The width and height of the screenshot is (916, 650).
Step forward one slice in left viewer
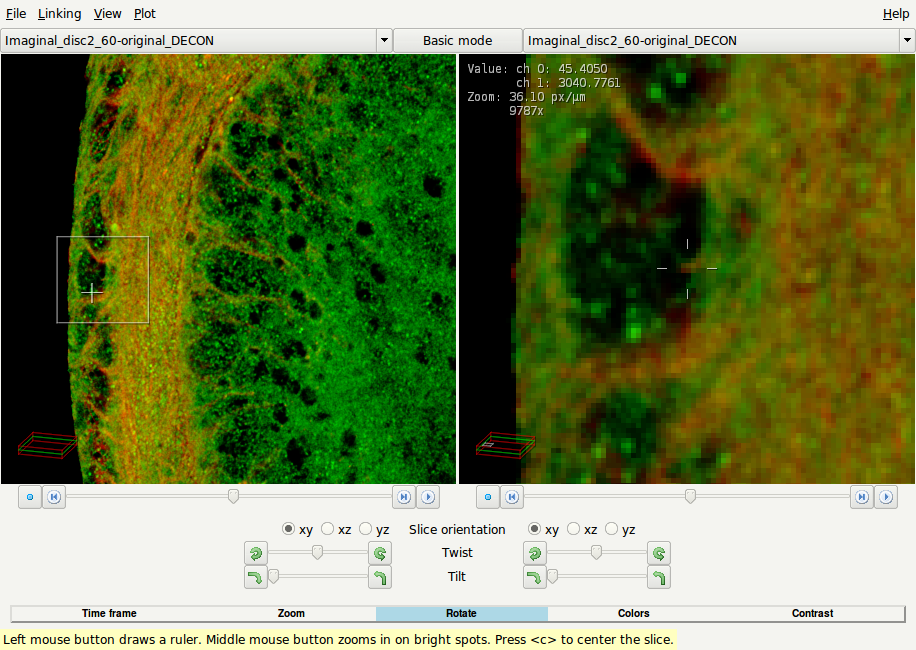404,497
